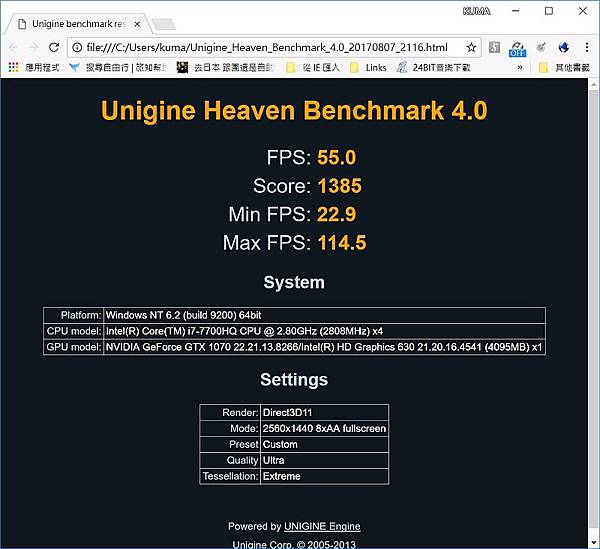
Task: Open the Chrome three-dot menu
Action: (x=587, y=47)
